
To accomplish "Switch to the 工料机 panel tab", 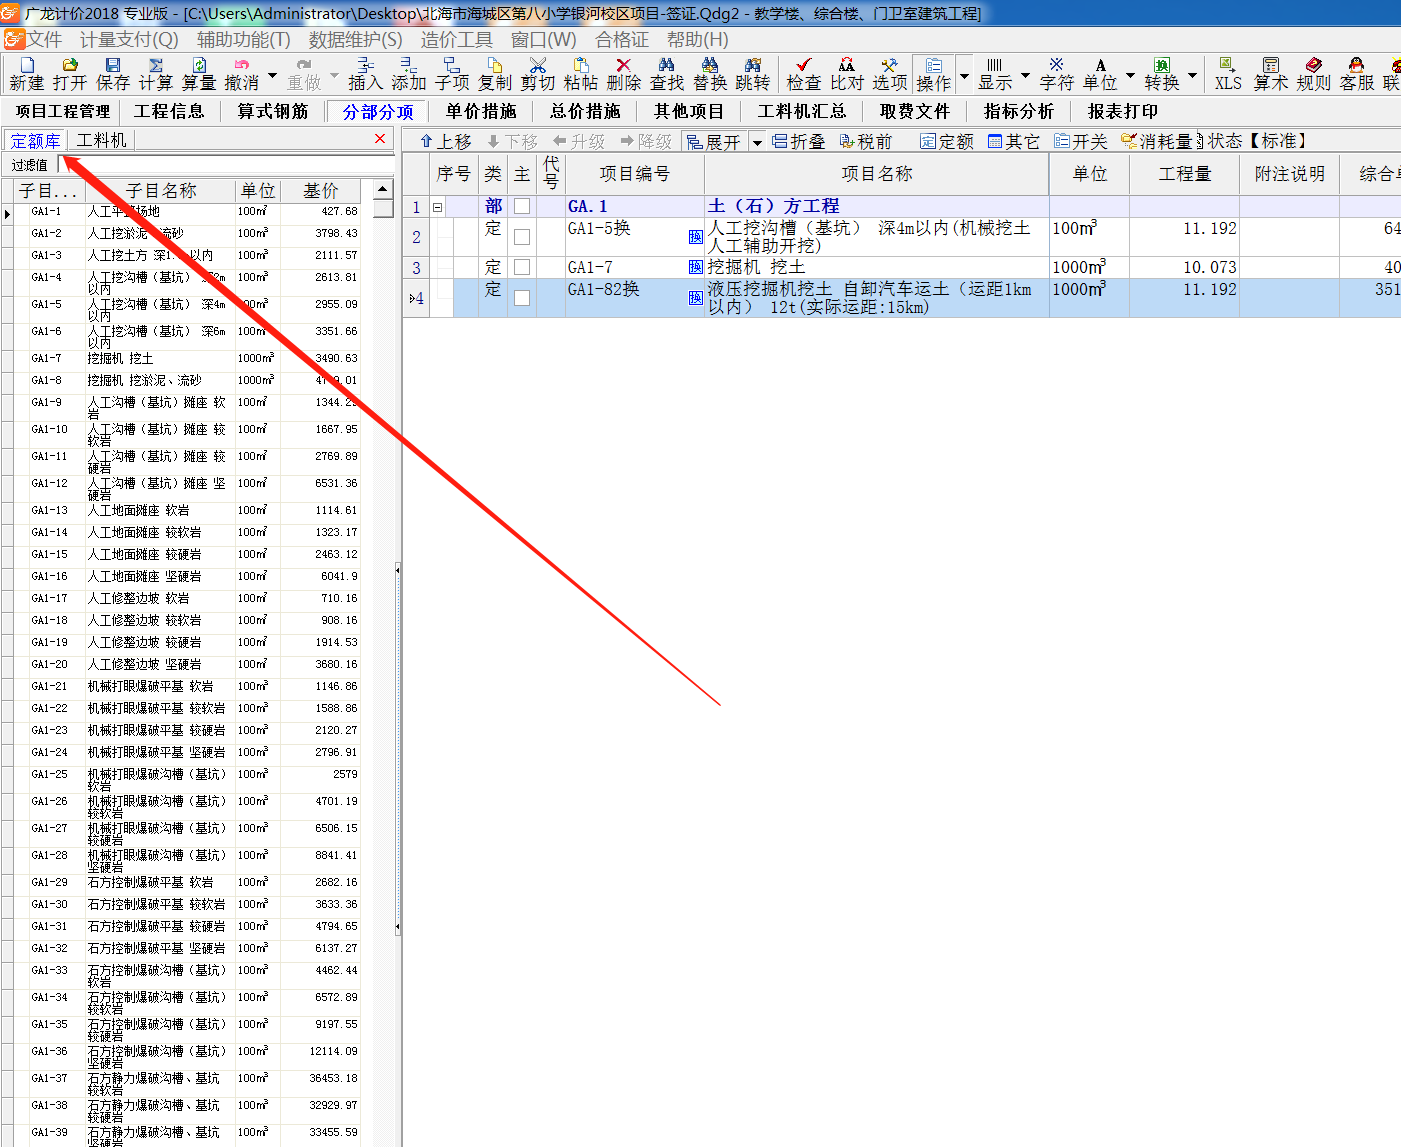I will pos(101,140).
